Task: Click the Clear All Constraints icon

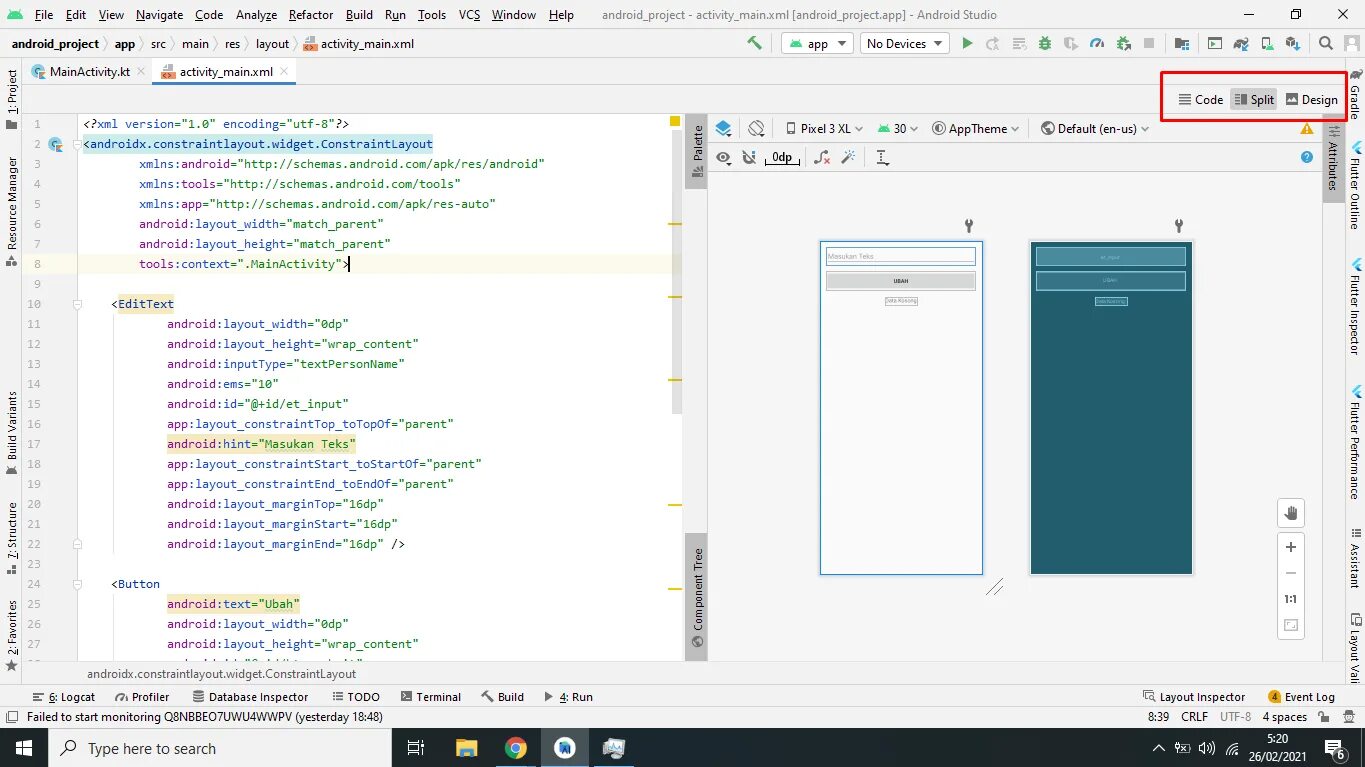Action: tap(821, 158)
